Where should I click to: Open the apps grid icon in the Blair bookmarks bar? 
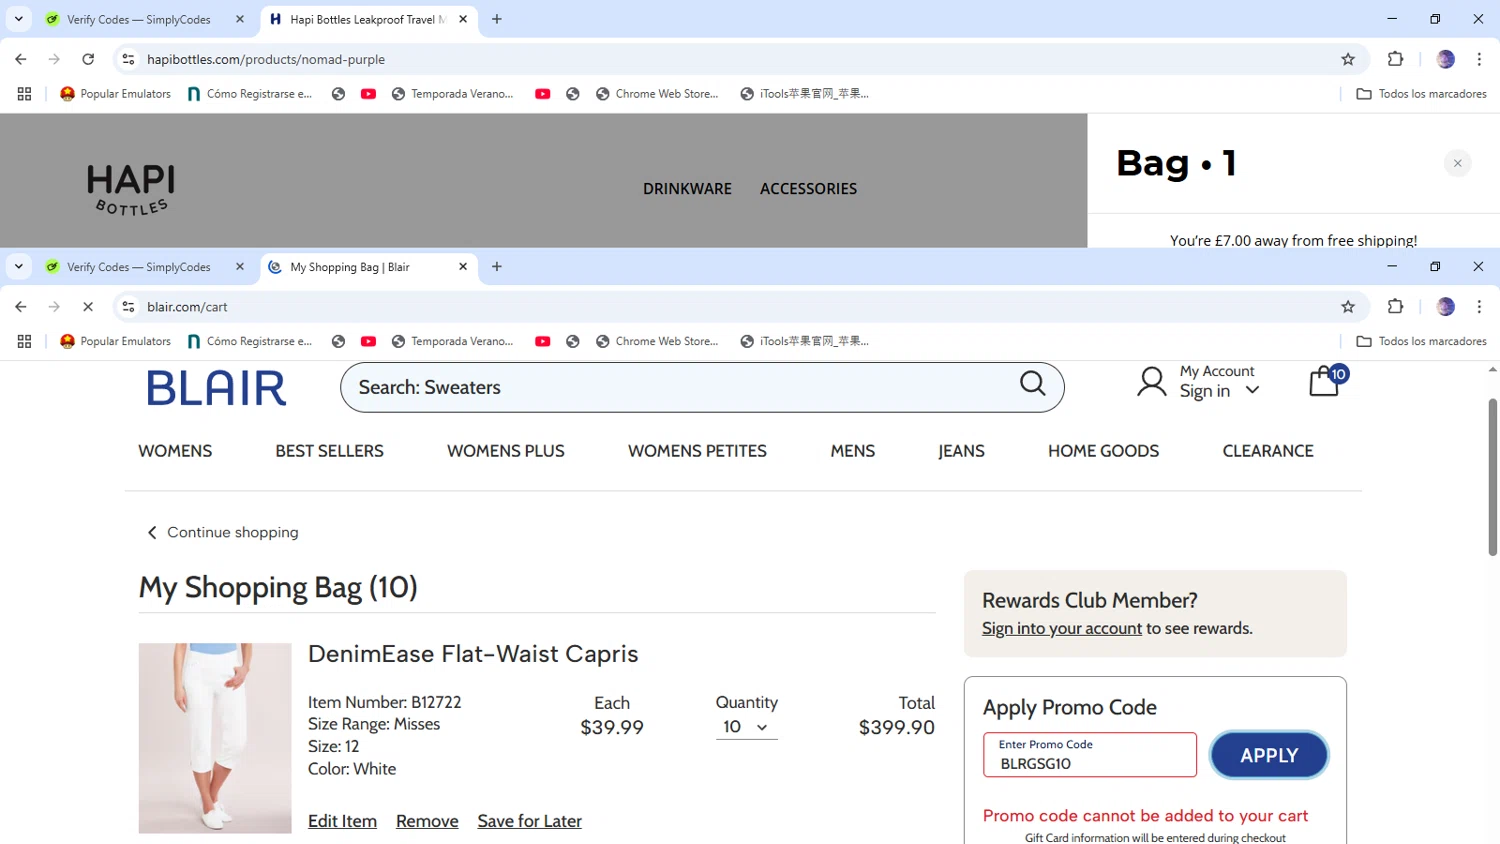pyautogui.click(x=25, y=341)
